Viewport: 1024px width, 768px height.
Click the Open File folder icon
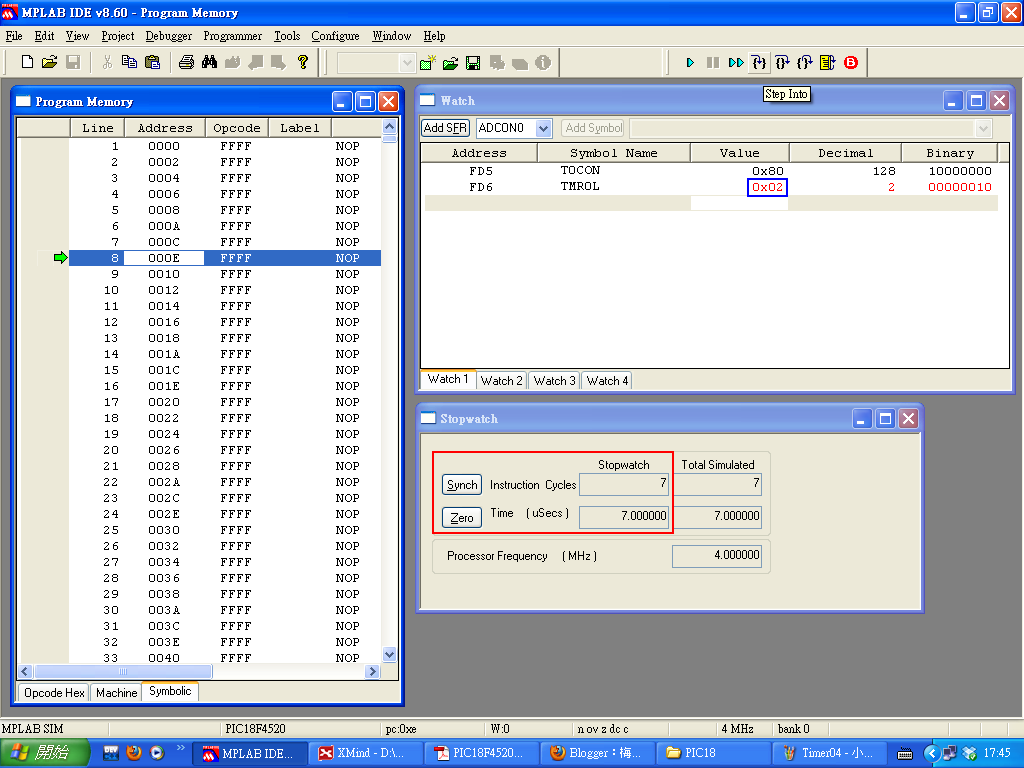coord(50,62)
